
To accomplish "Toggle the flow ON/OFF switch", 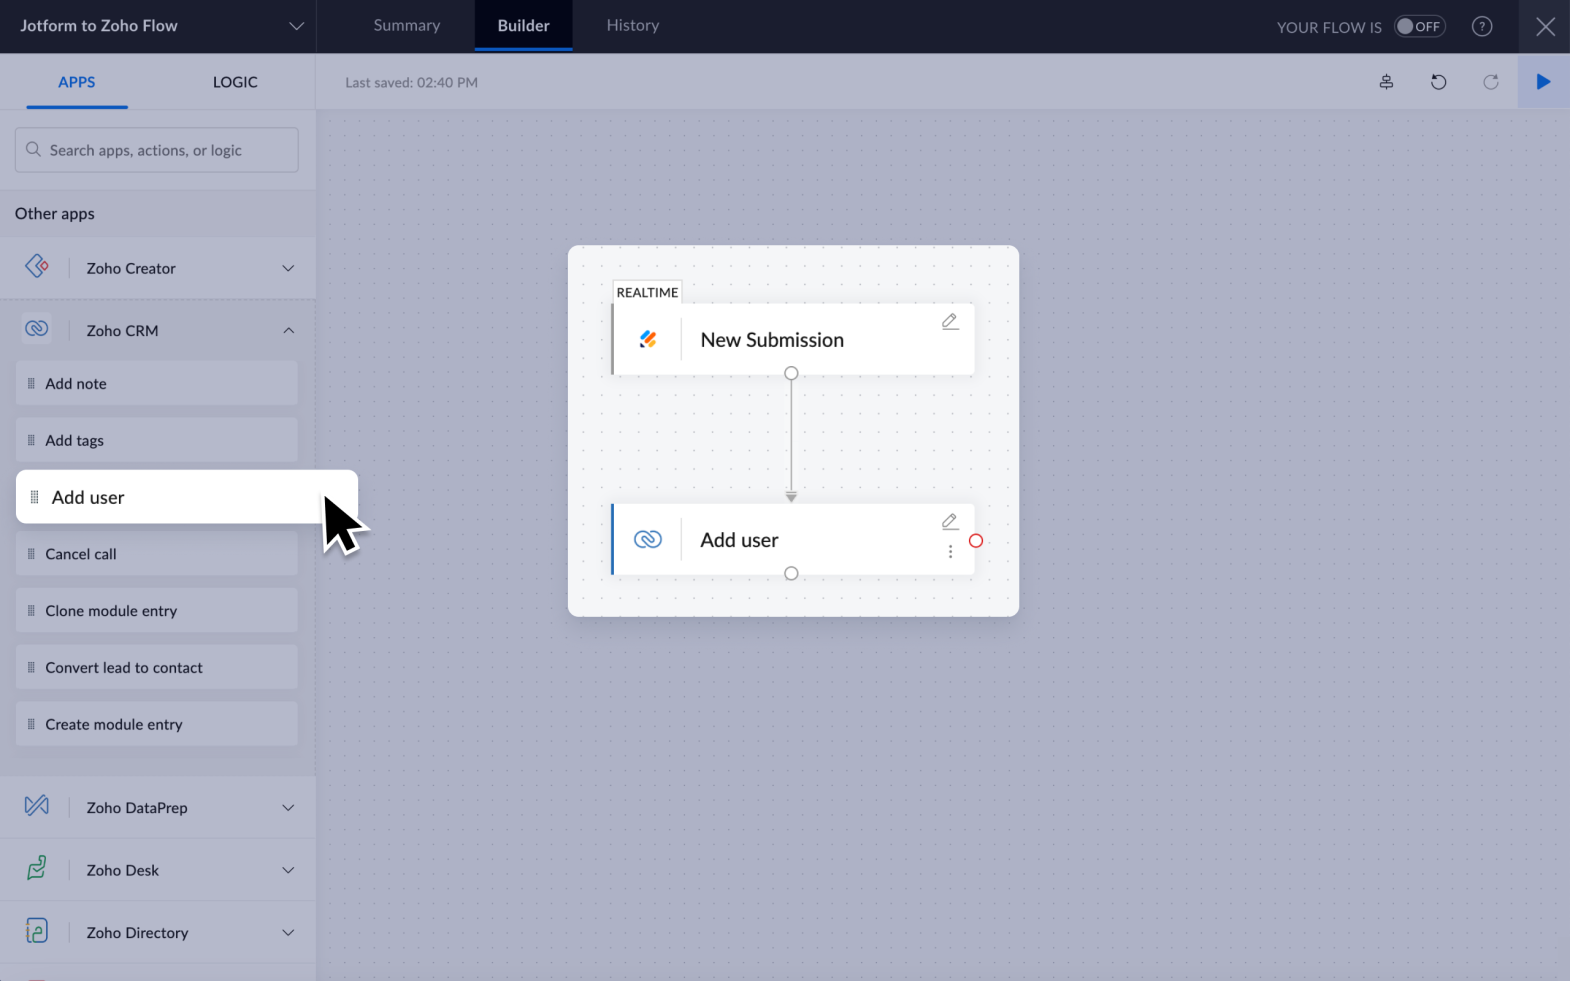I will tap(1419, 27).
